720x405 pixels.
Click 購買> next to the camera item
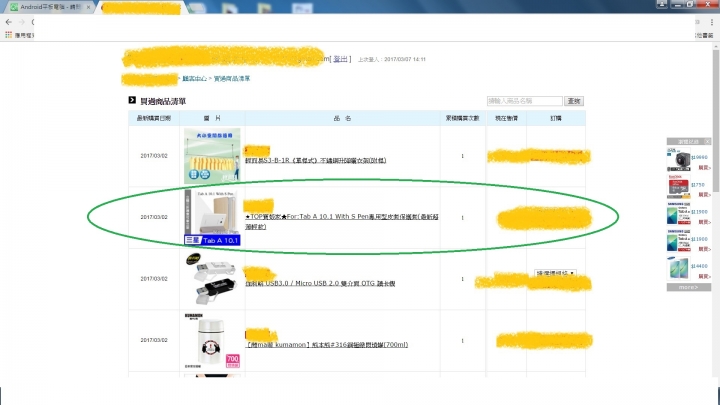(x=704, y=168)
